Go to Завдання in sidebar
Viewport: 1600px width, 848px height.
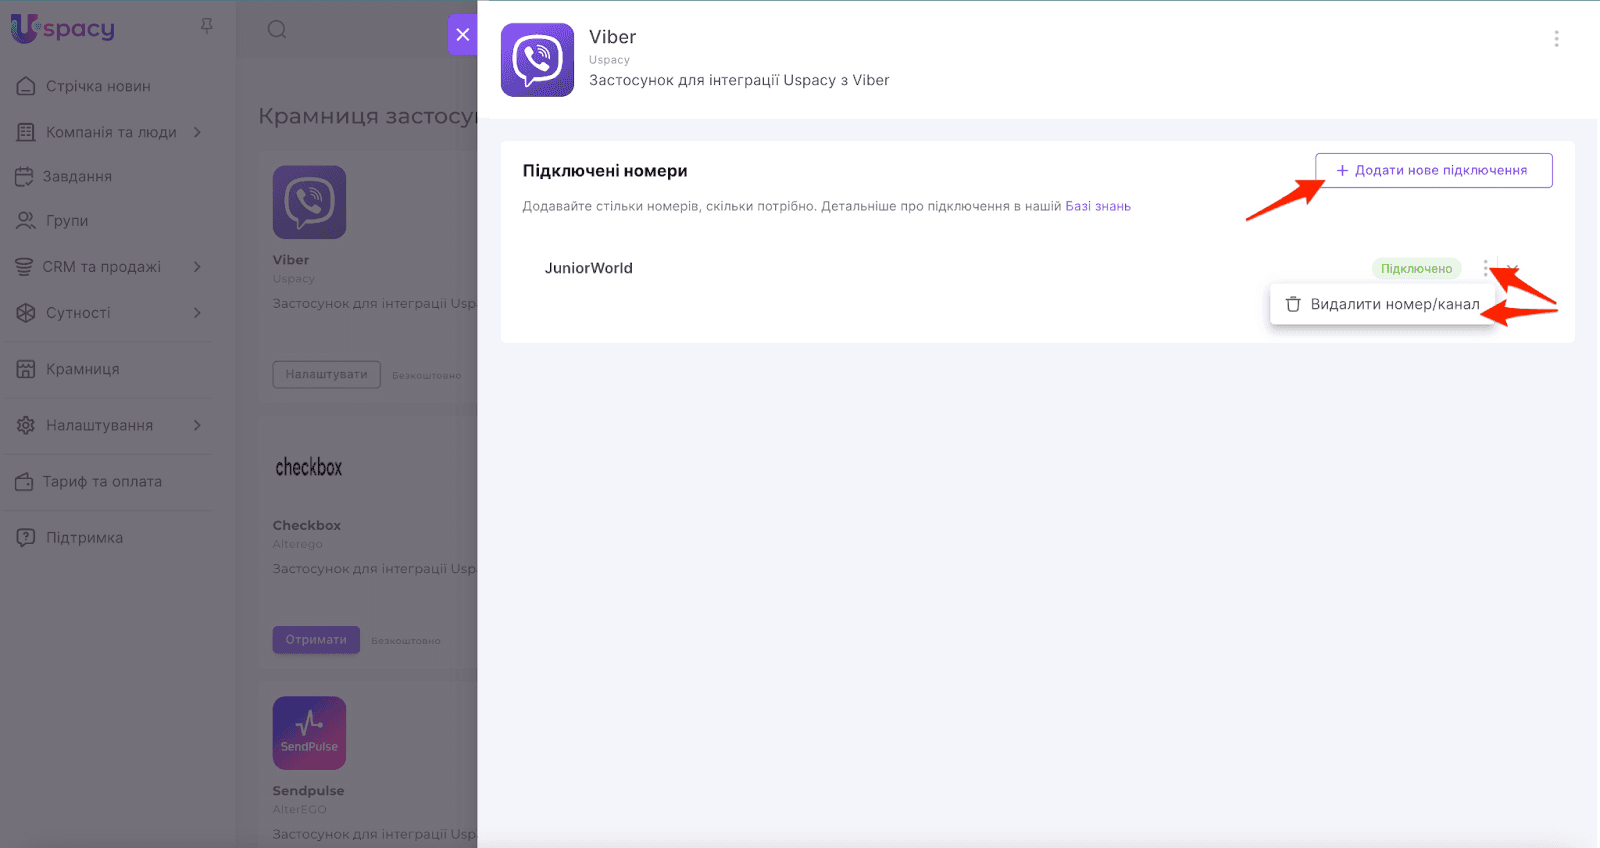[x=77, y=176]
